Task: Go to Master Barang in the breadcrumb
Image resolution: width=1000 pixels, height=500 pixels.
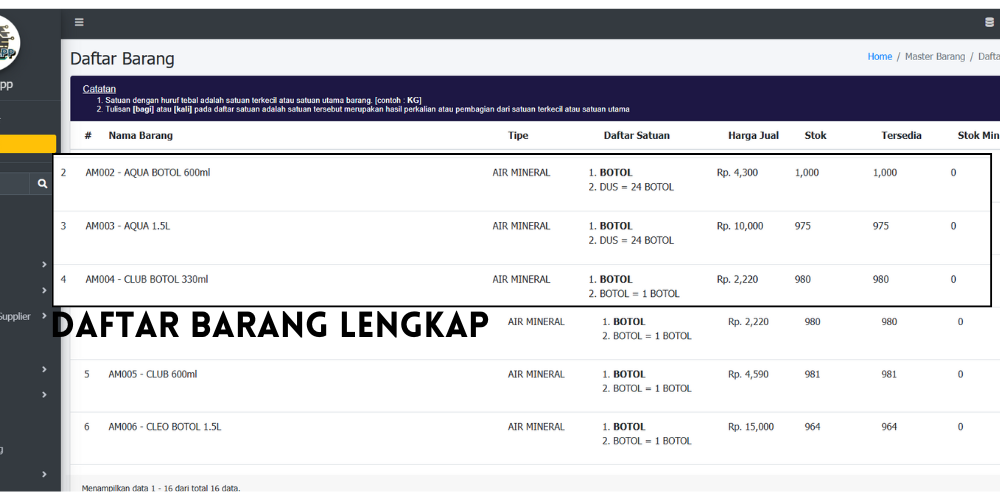Action: [934, 57]
